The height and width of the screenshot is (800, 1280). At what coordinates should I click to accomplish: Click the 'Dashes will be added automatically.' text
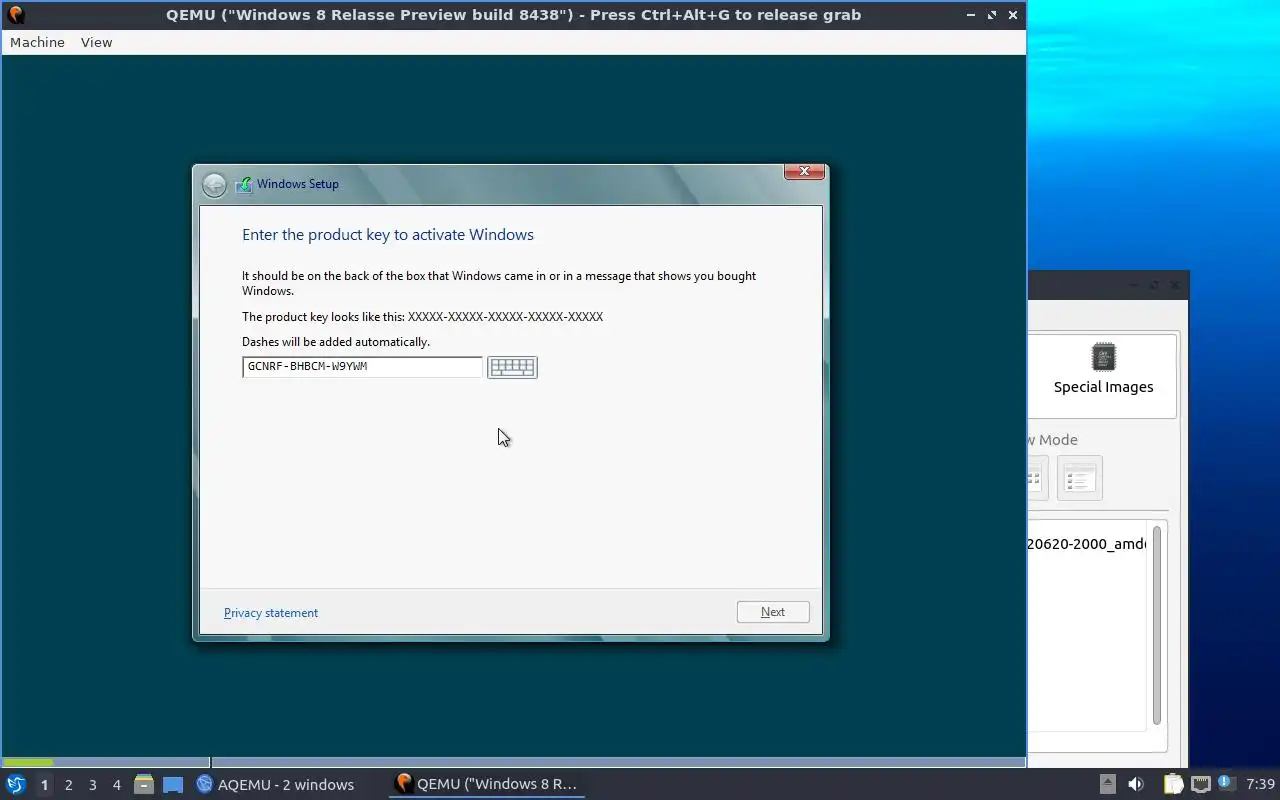(x=336, y=342)
